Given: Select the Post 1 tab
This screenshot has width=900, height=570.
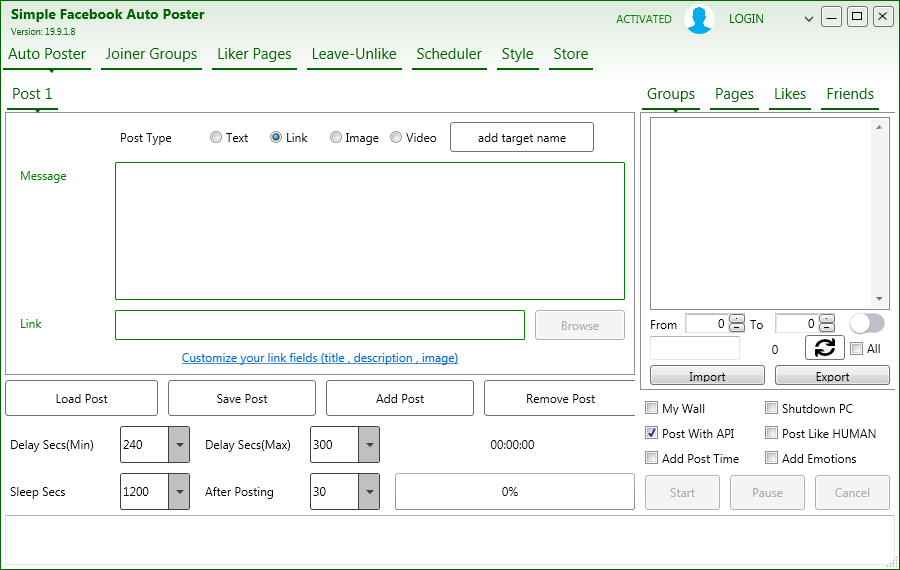Looking at the screenshot, I should (32, 94).
